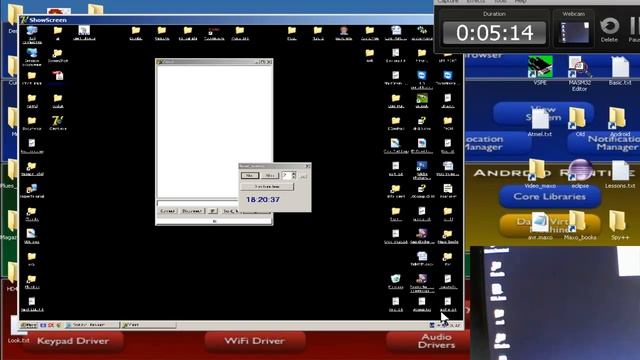Image resolution: width=640 pixels, height=360 pixels.
Task: Click the Disconnect button in remote window
Action: point(192,211)
